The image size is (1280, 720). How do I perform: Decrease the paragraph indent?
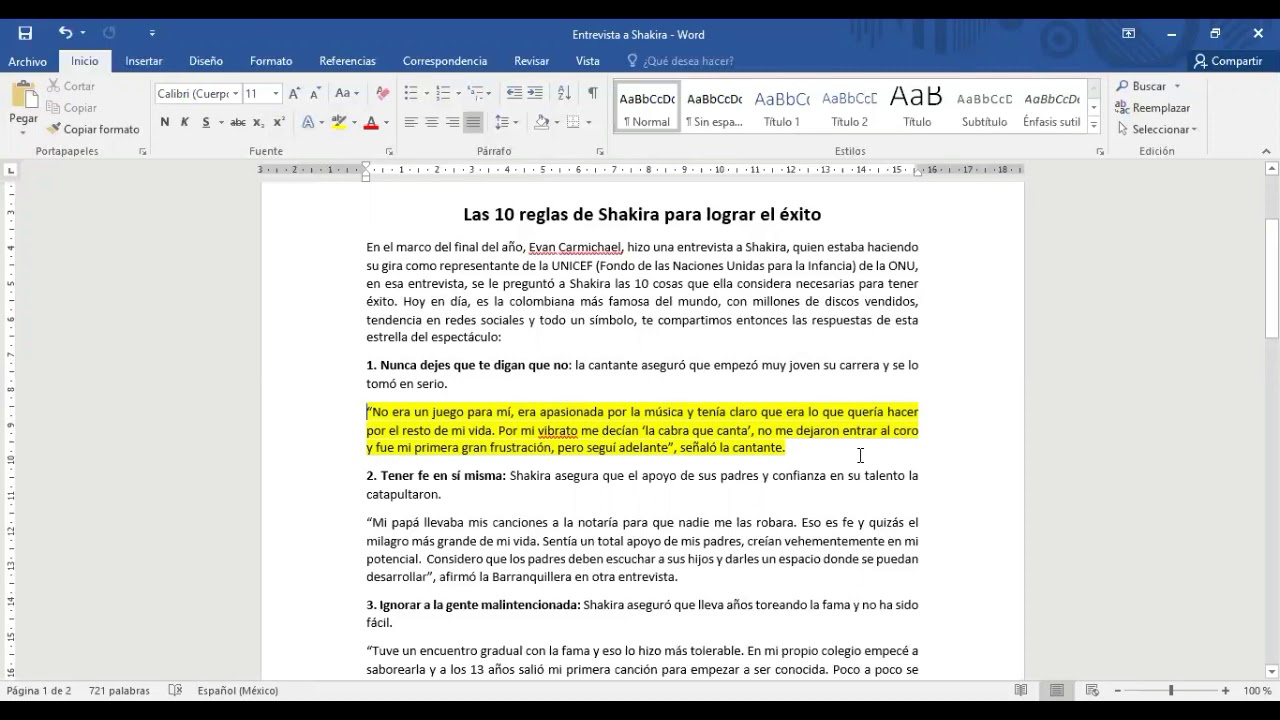(x=514, y=93)
